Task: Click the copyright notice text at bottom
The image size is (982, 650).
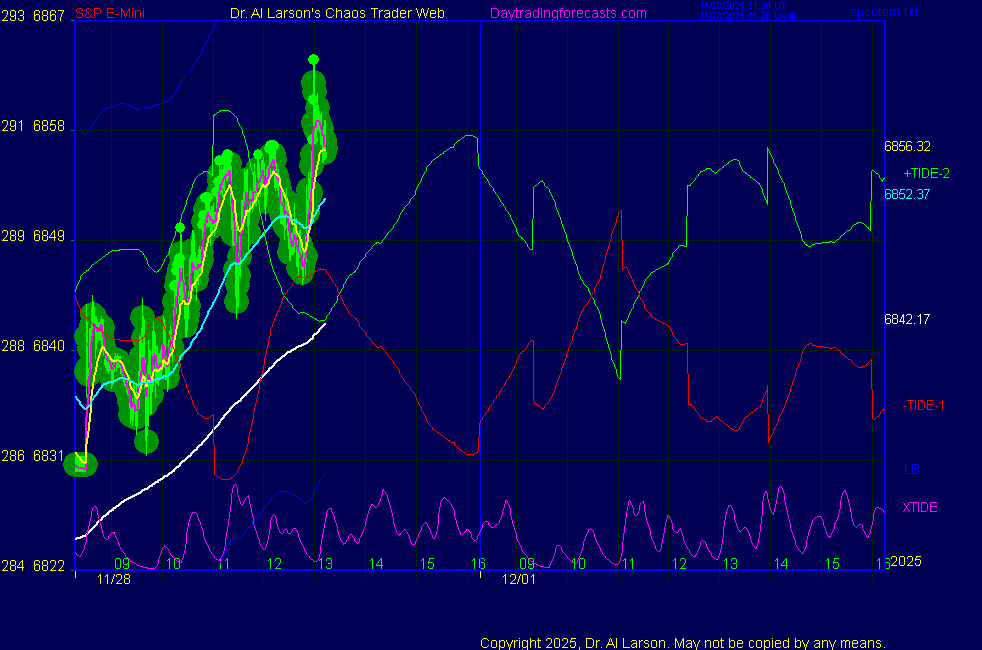Action: point(683,642)
